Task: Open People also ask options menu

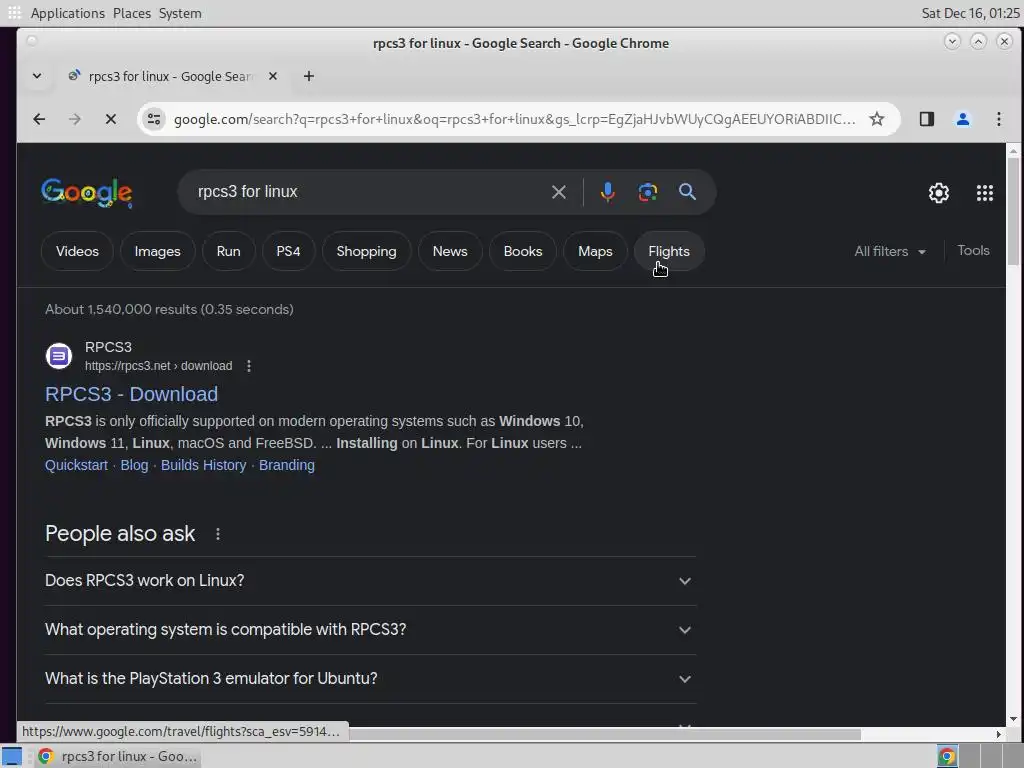Action: 217,534
